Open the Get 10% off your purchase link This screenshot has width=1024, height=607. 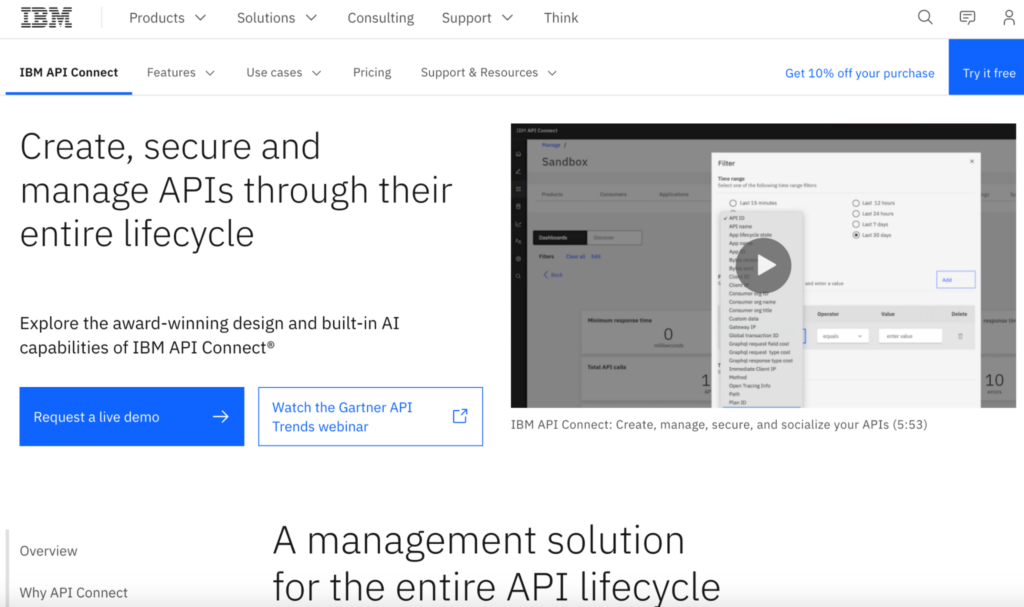click(x=859, y=72)
